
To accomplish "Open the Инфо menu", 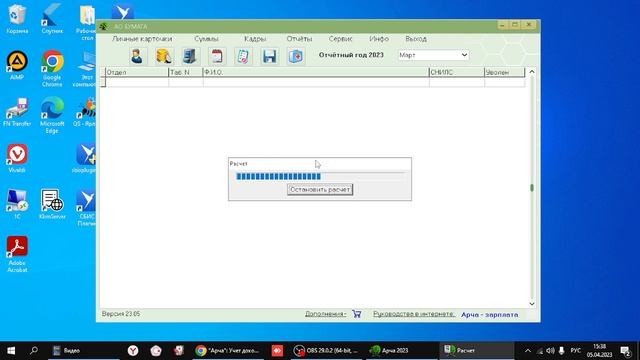I will (x=379, y=39).
